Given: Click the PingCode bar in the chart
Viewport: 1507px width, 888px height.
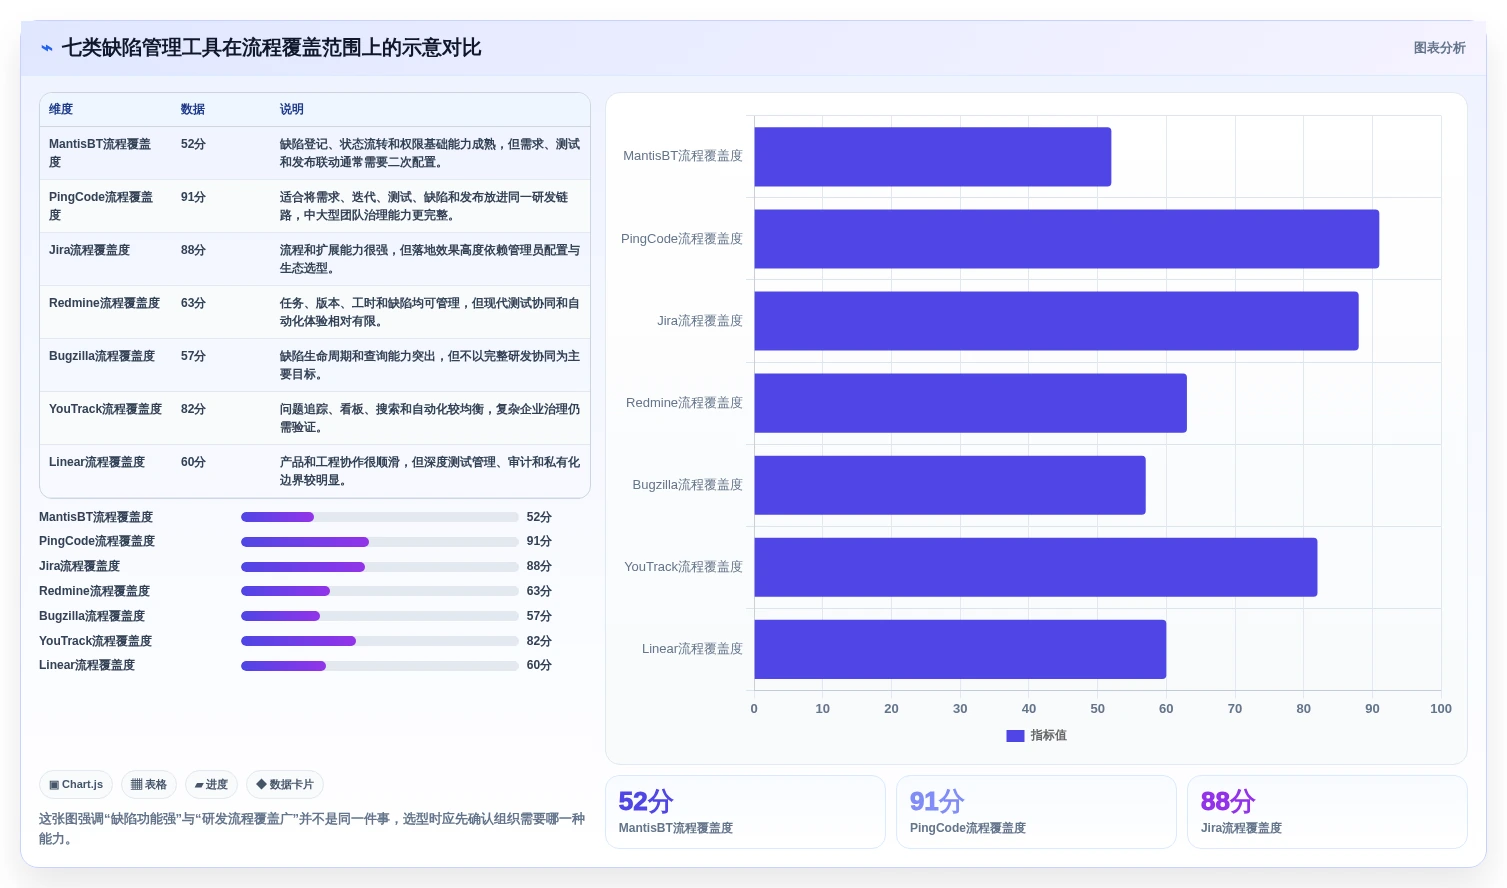Looking at the screenshot, I should click(1066, 239).
